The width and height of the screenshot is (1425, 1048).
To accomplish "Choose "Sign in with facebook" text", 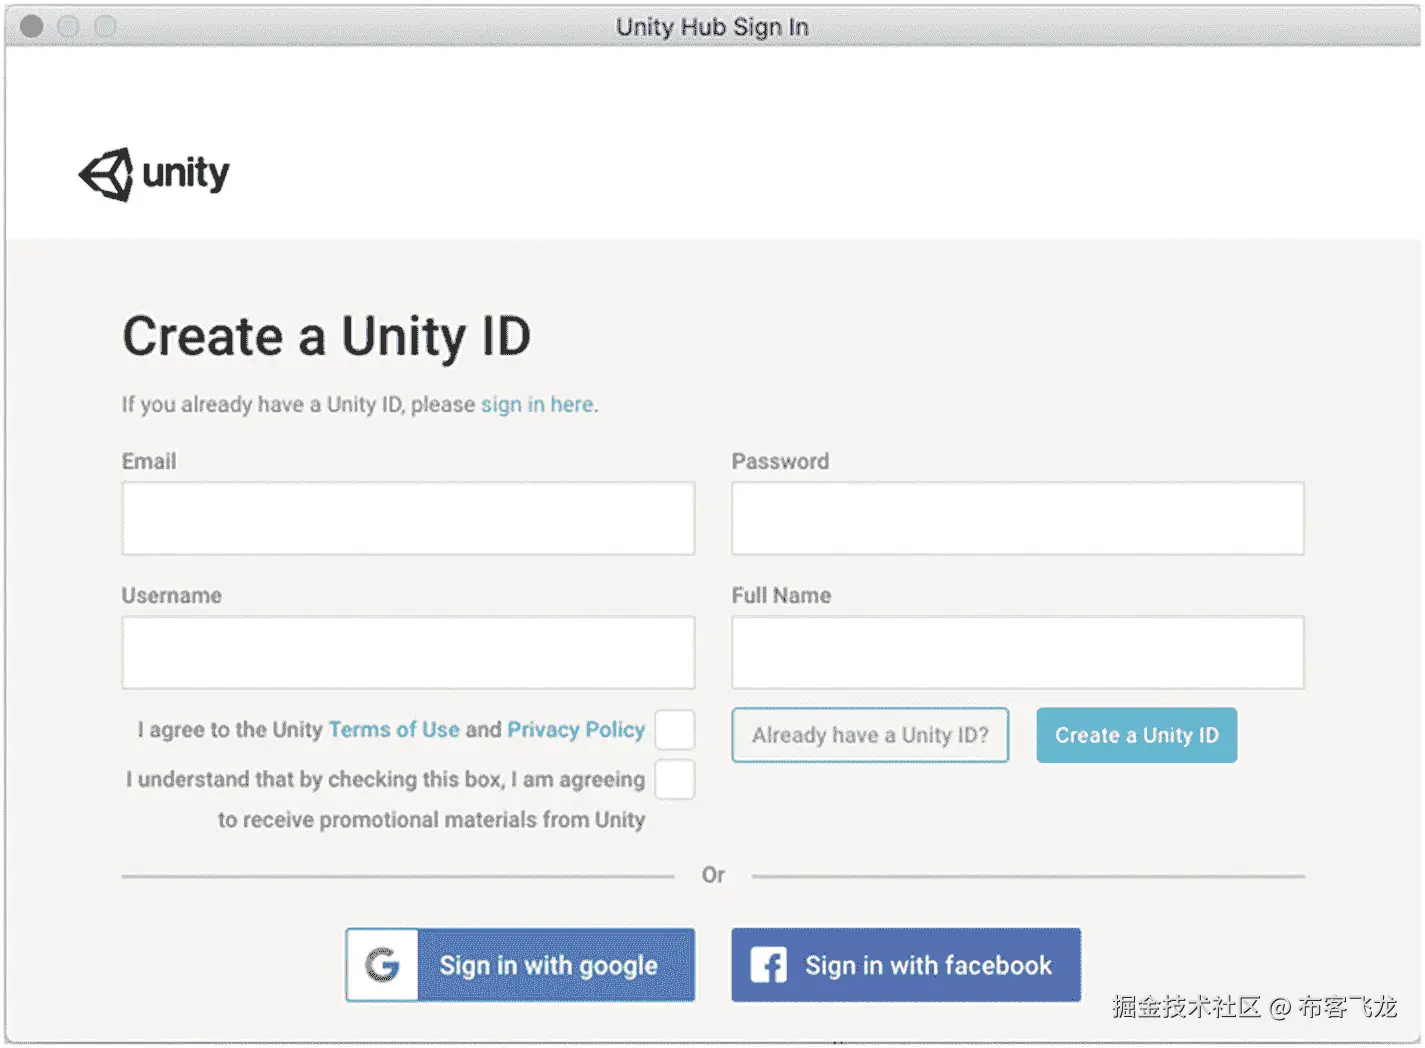I will click(x=928, y=965).
